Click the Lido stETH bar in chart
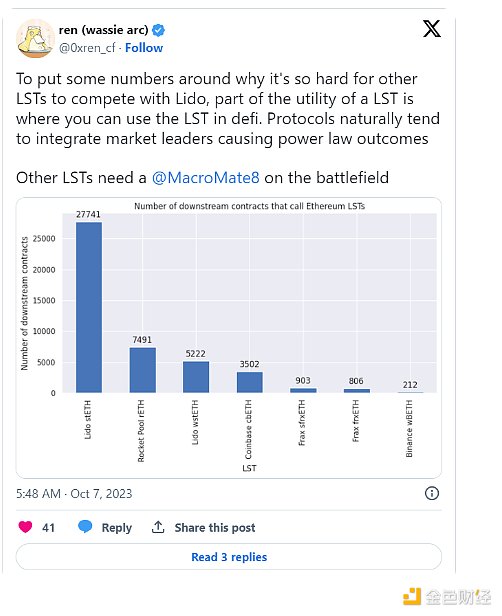Screen dimensions: 502x616 pyautogui.click(x=89, y=307)
